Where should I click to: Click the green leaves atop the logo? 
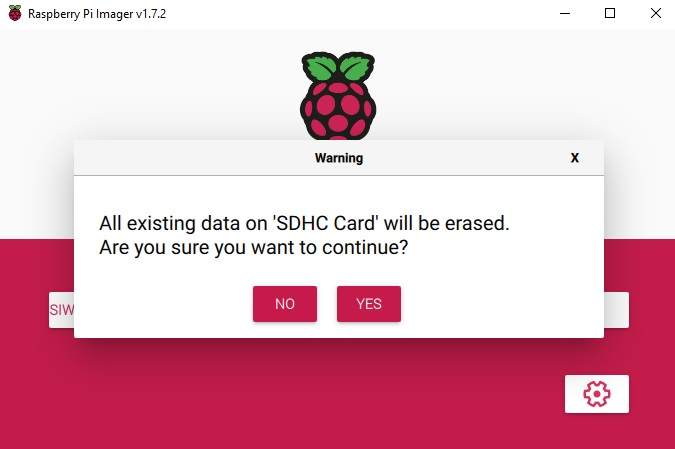pos(337,67)
